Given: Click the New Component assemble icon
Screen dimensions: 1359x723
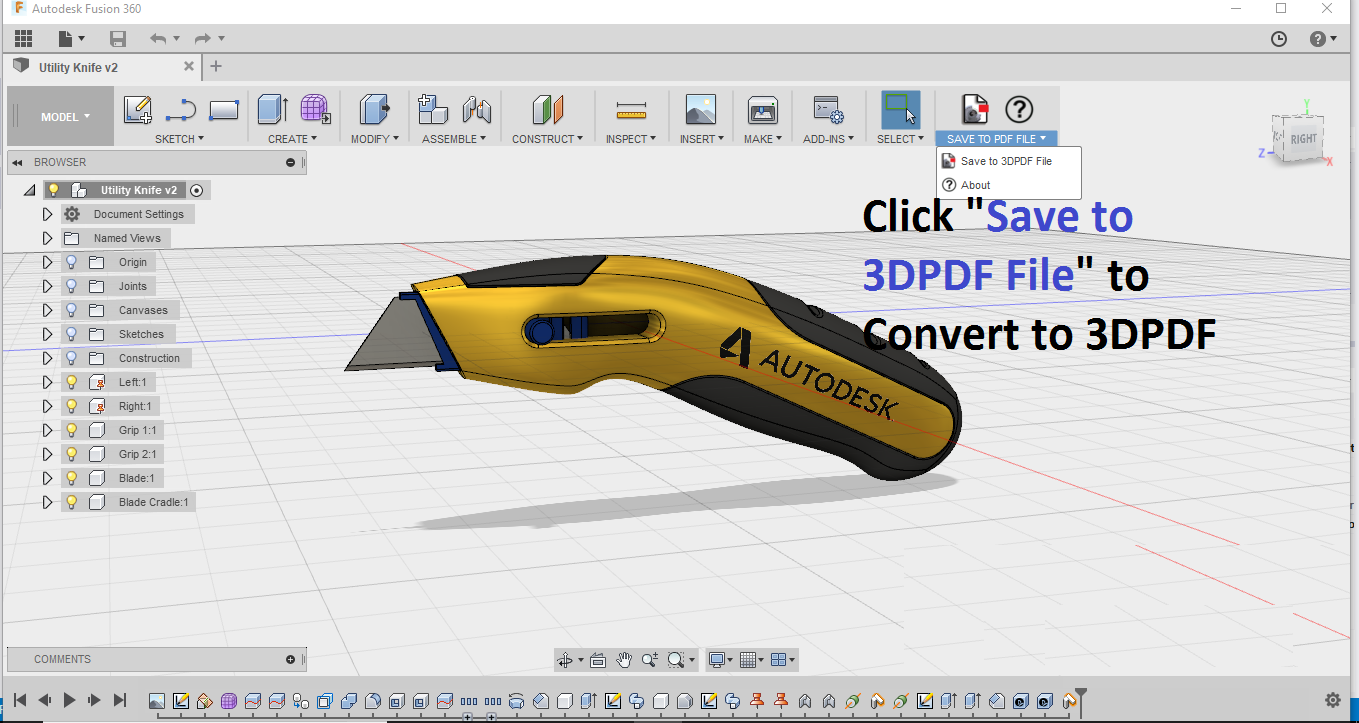Looking at the screenshot, I should pyautogui.click(x=432, y=109).
